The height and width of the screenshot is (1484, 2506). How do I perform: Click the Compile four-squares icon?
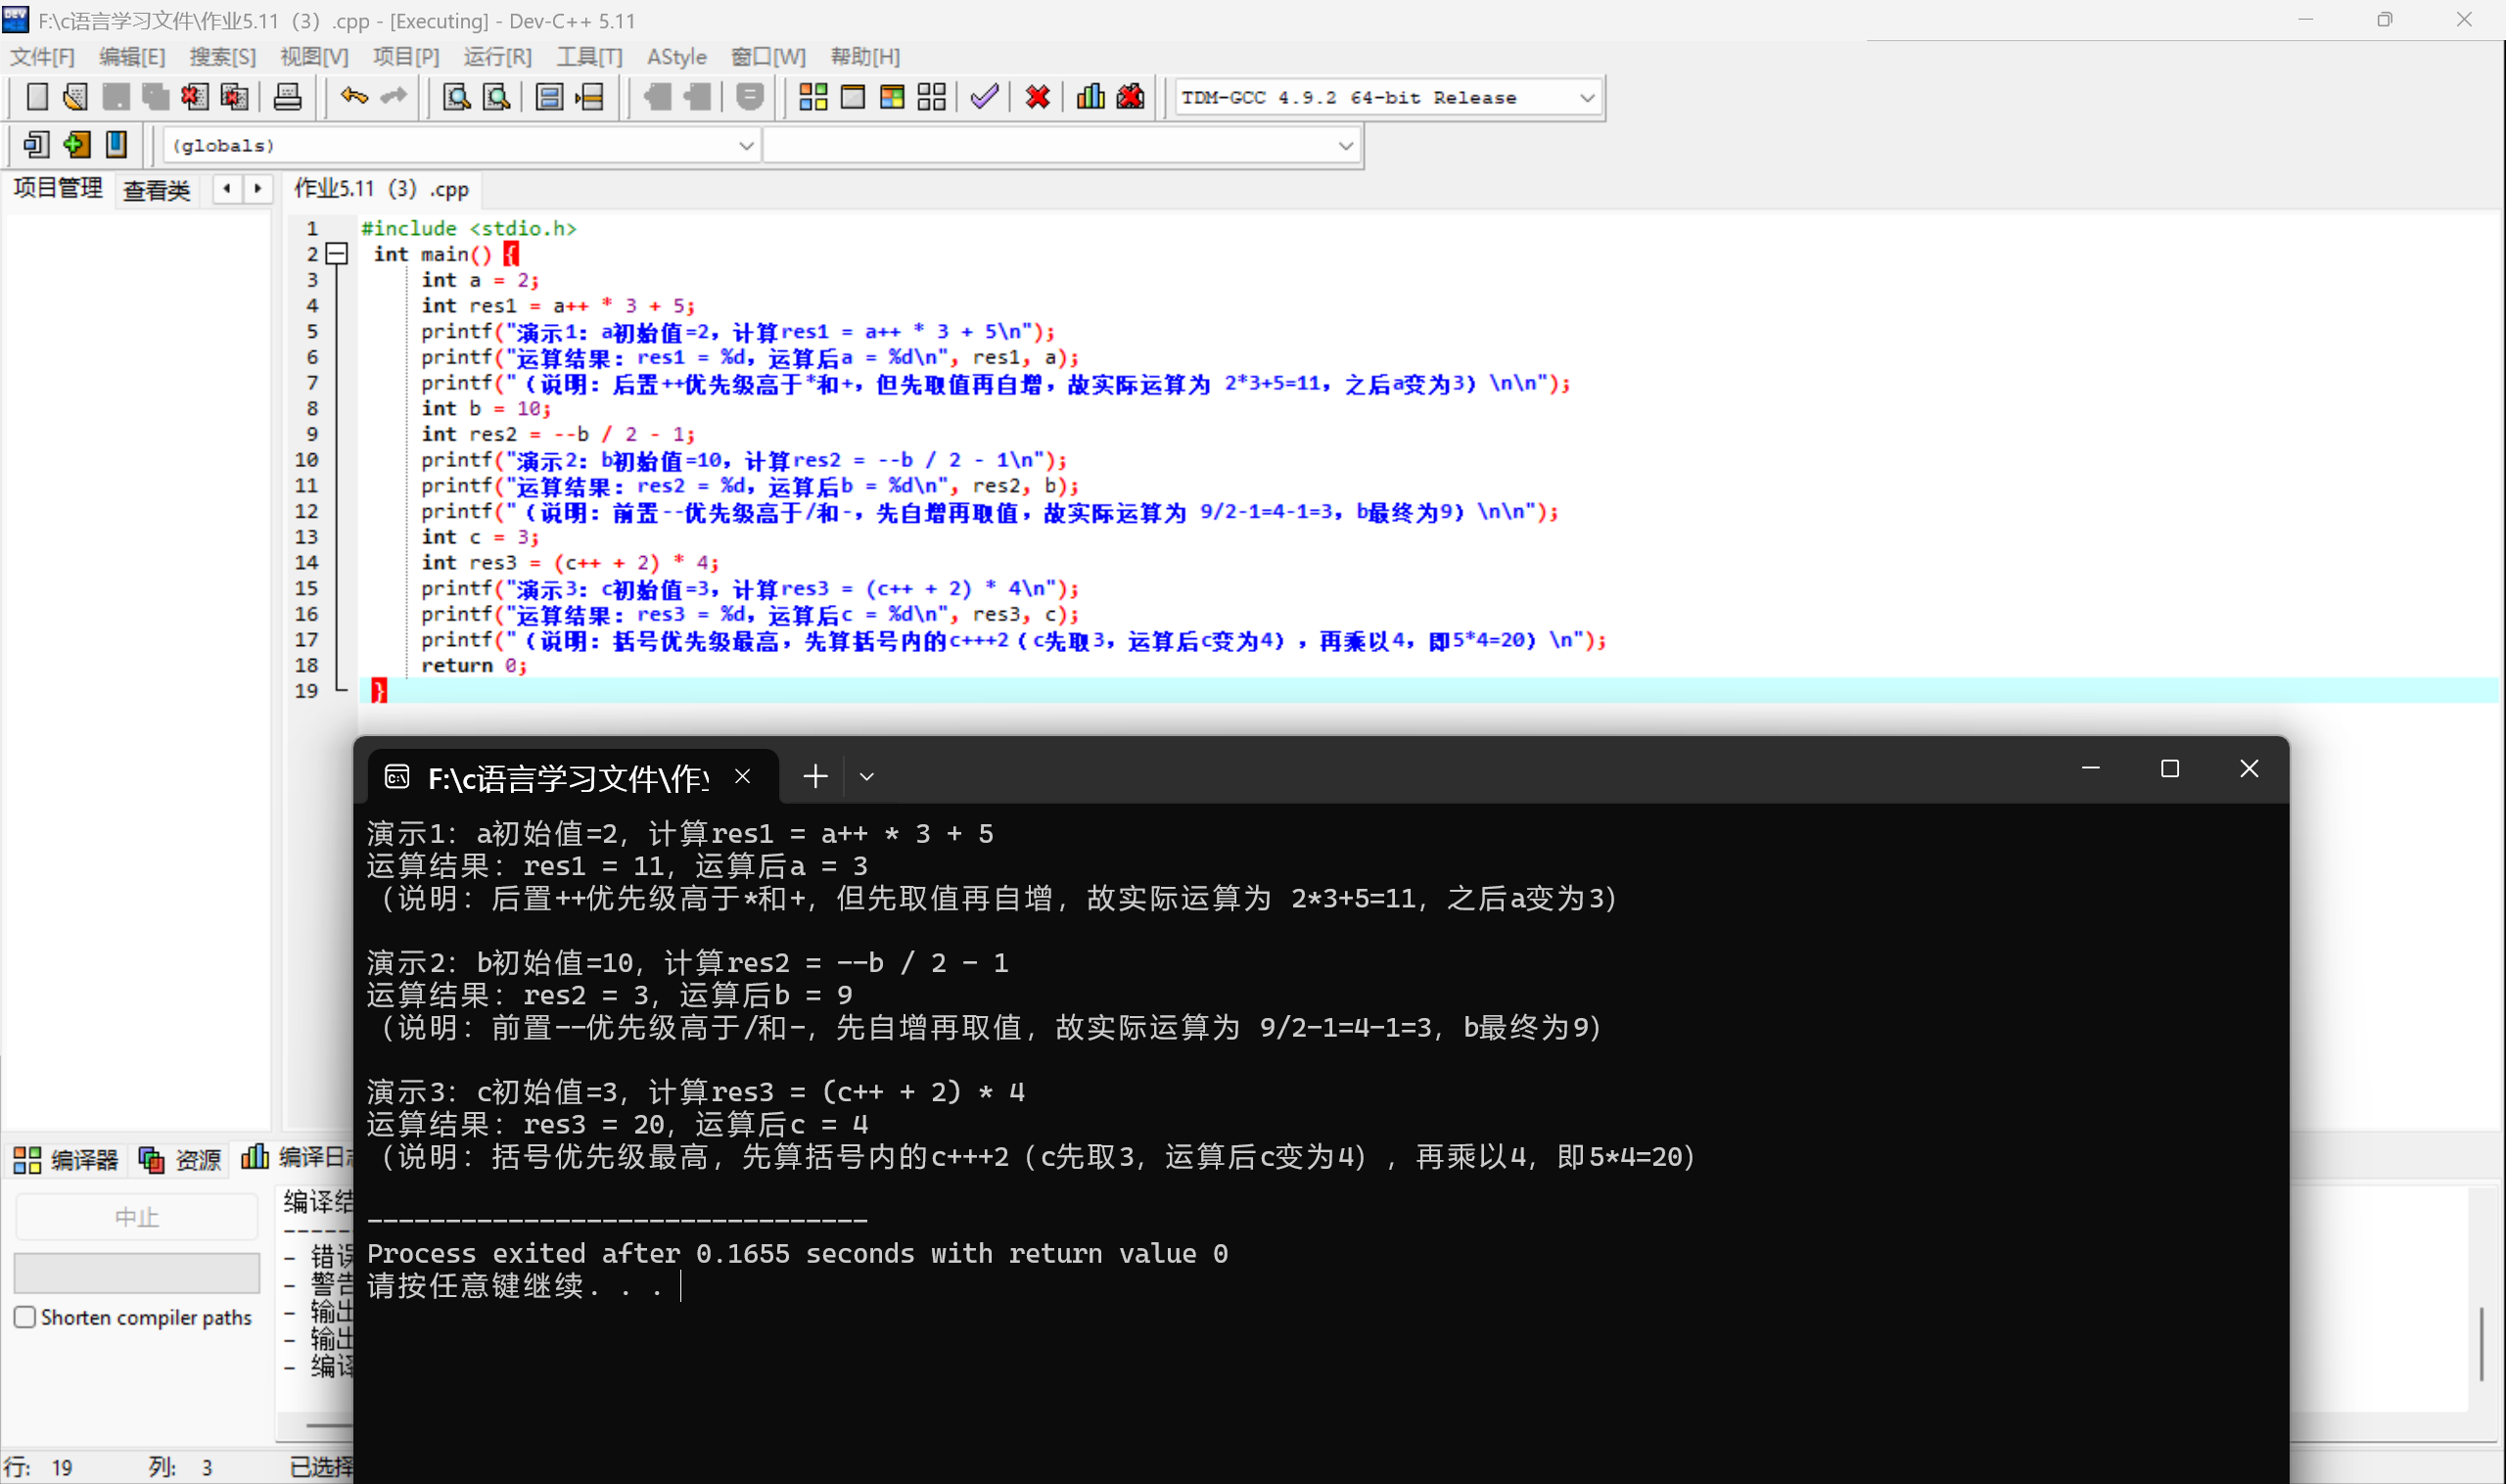(813, 97)
